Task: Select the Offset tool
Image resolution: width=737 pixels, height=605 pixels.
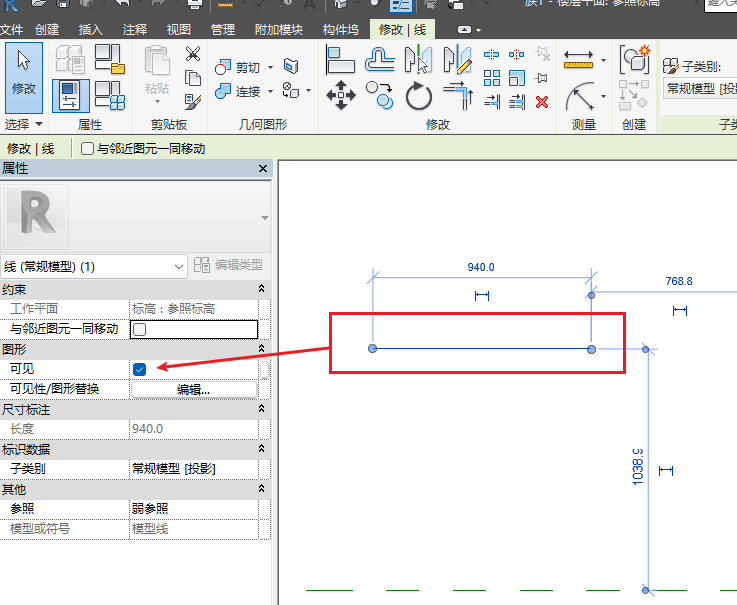Action: click(x=379, y=59)
